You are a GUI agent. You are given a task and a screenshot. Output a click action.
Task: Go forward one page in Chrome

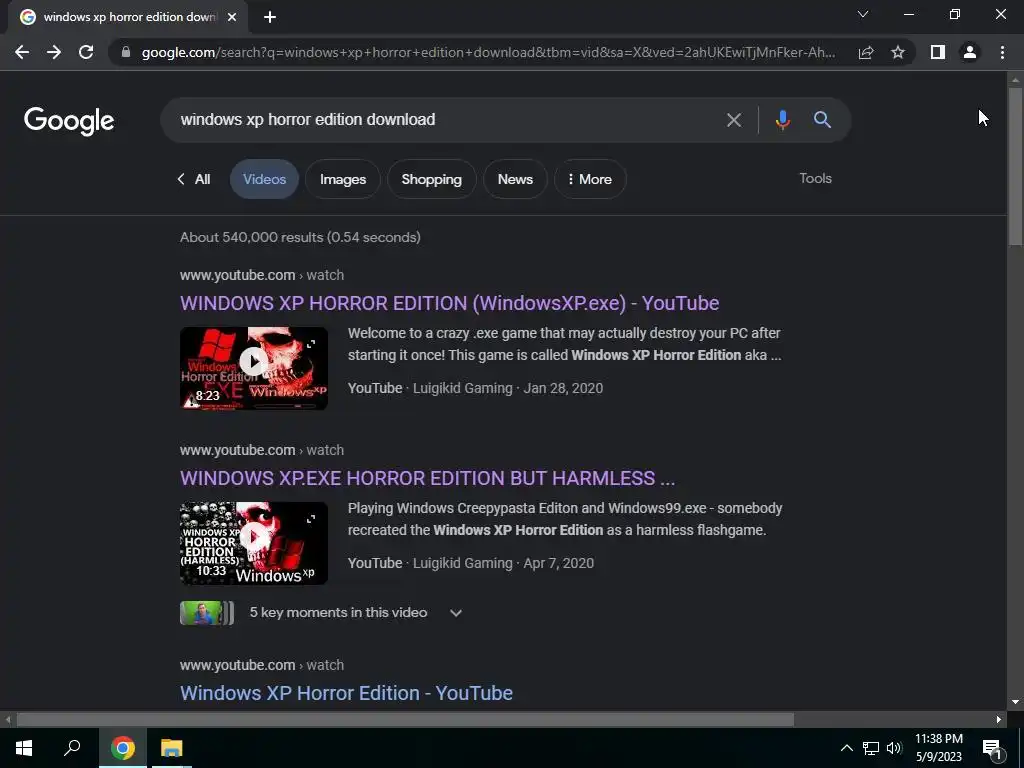tap(54, 52)
